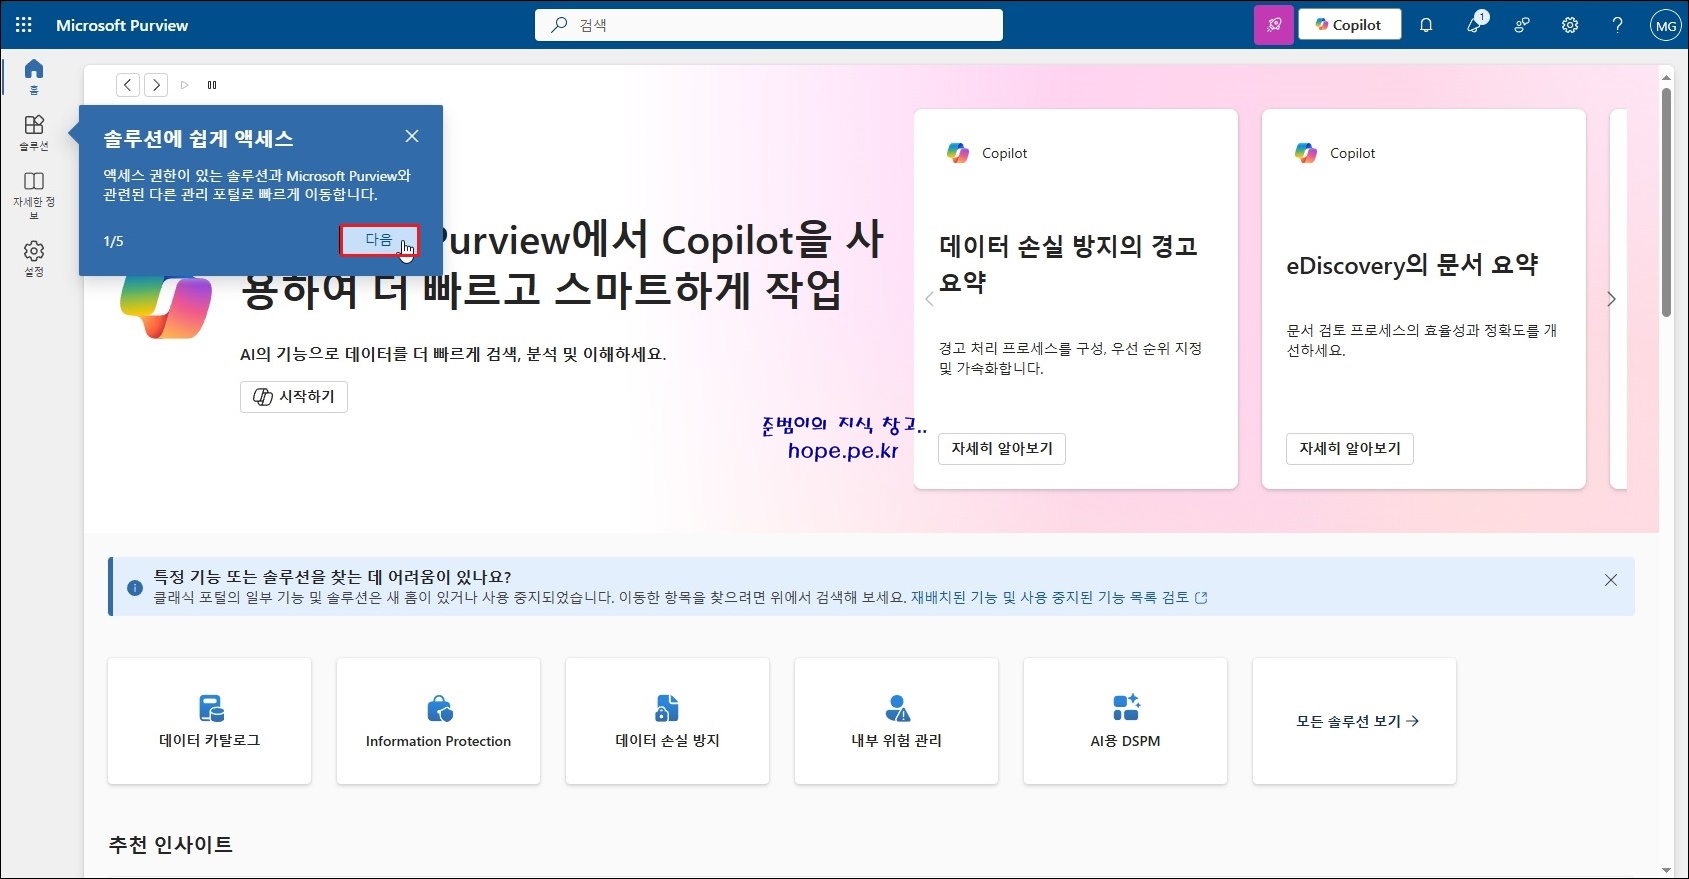This screenshot has height=879, width=1689.
Task: Open the 데이터 카탈로그 tile
Action: pos(209,721)
